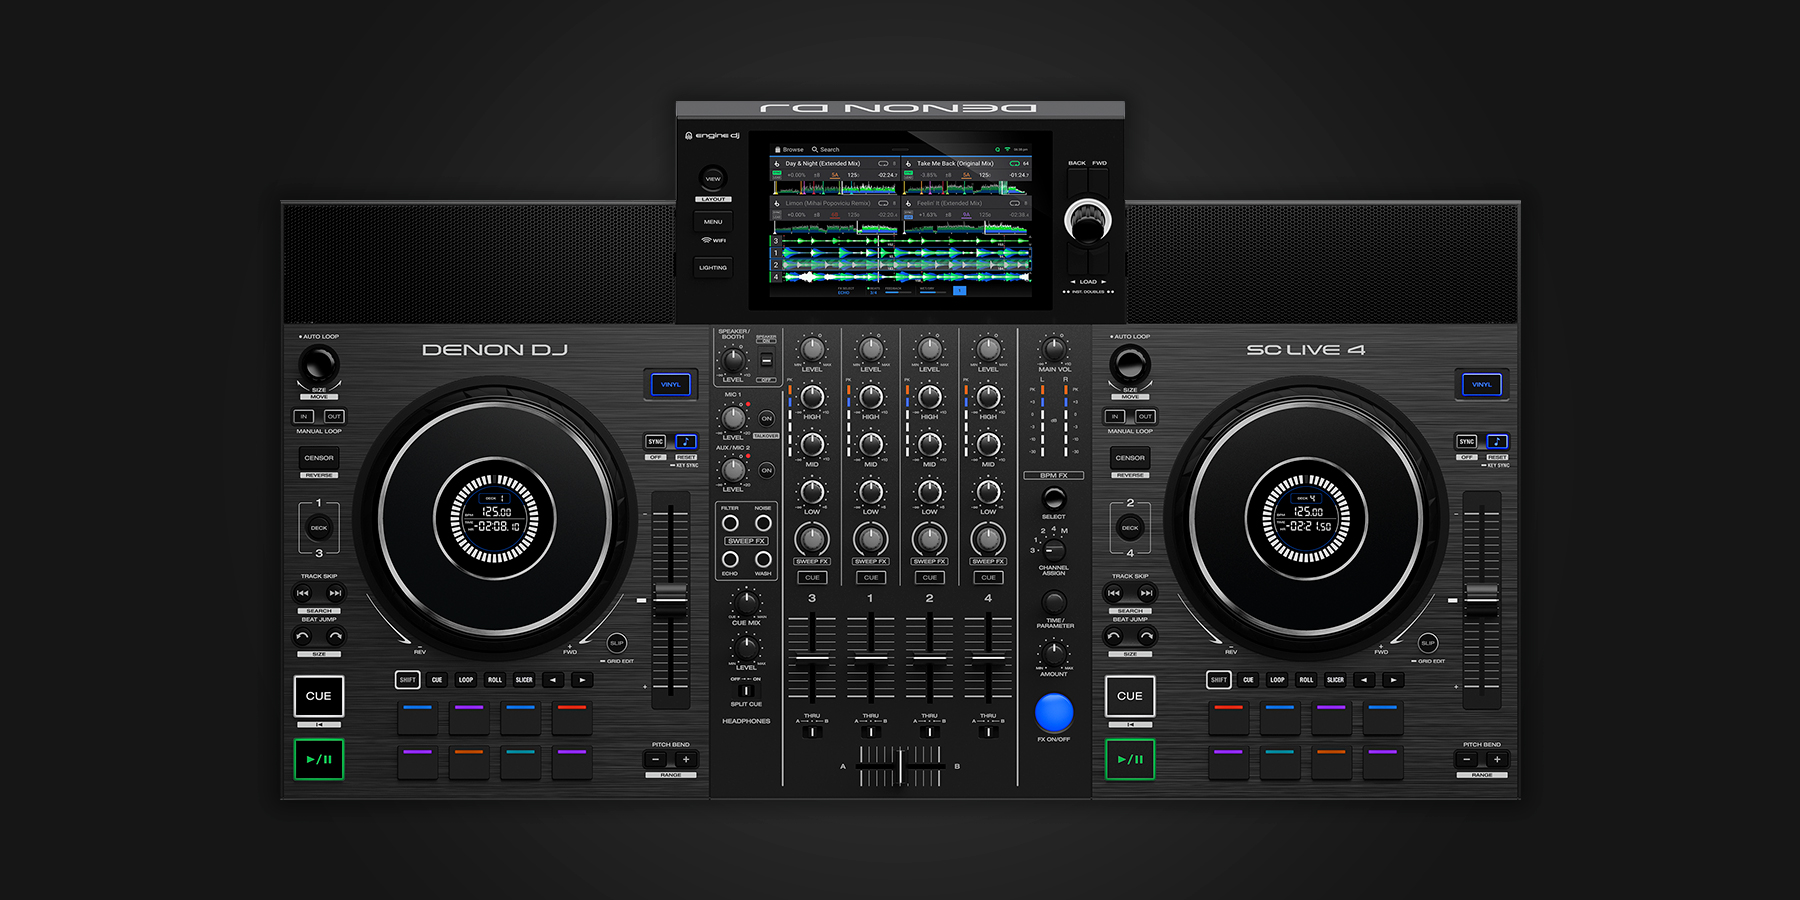The height and width of the screenshot is (900, 1800).
Task: Set manual loop OUT on right deck
Action: (x=1145, y=416)
